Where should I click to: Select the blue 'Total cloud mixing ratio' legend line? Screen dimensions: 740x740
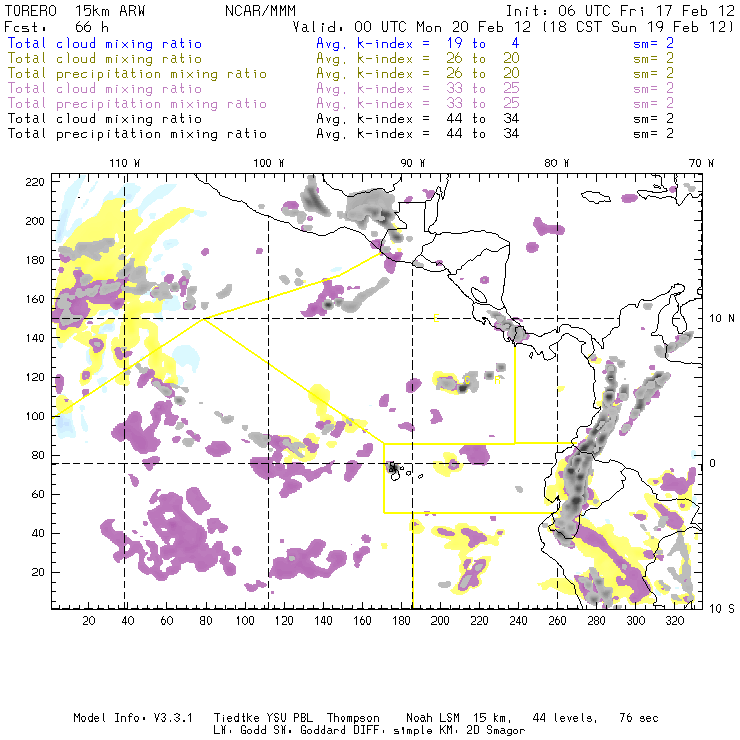(105, 44)
